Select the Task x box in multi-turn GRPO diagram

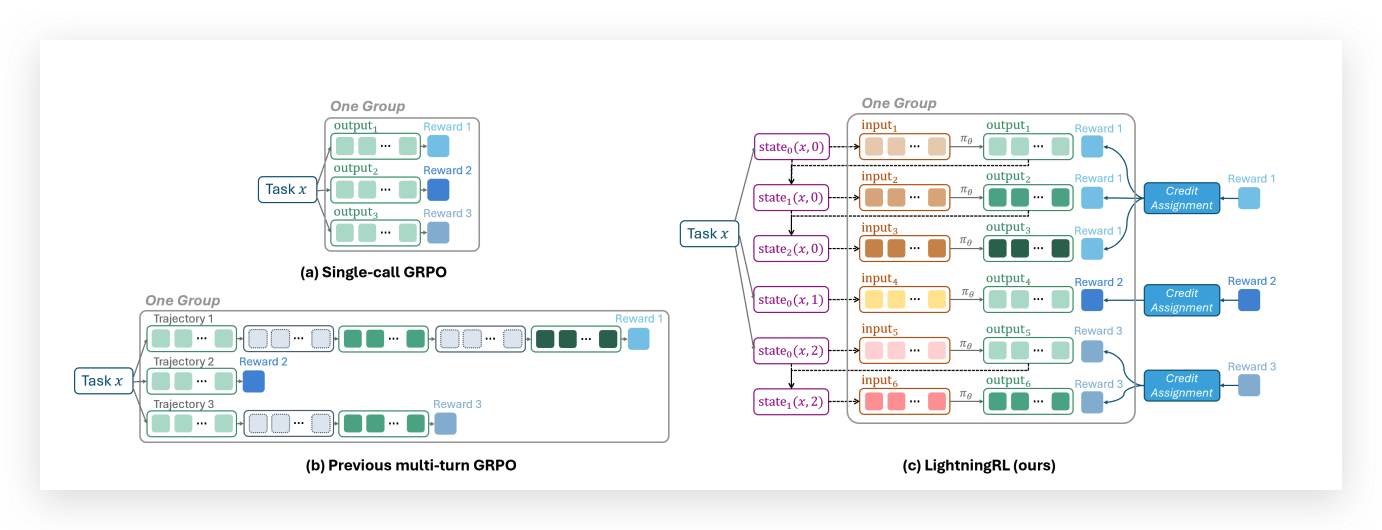pyautogui.click(x=104, y=381)
